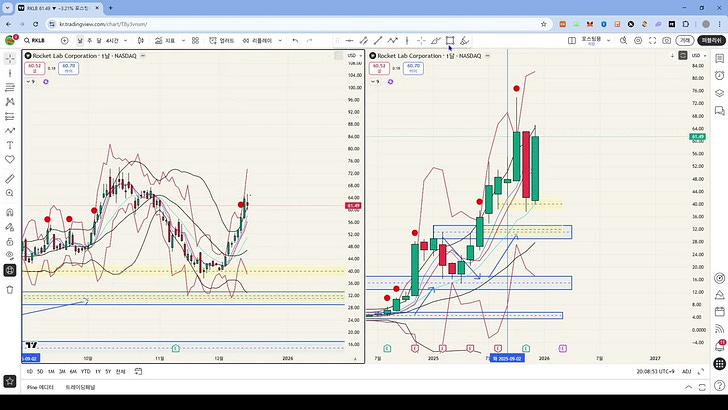Screen dimensions: 728x410
Task: Start bar replay with 리플레이 button
Action: 258,41
